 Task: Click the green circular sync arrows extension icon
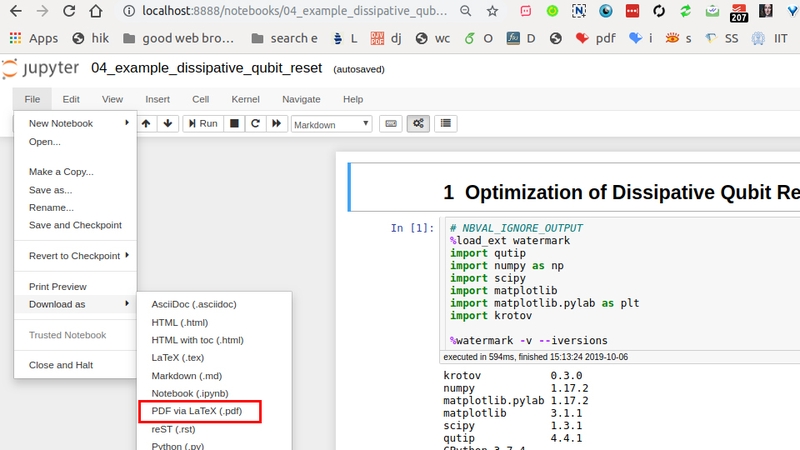click(685, 11)
